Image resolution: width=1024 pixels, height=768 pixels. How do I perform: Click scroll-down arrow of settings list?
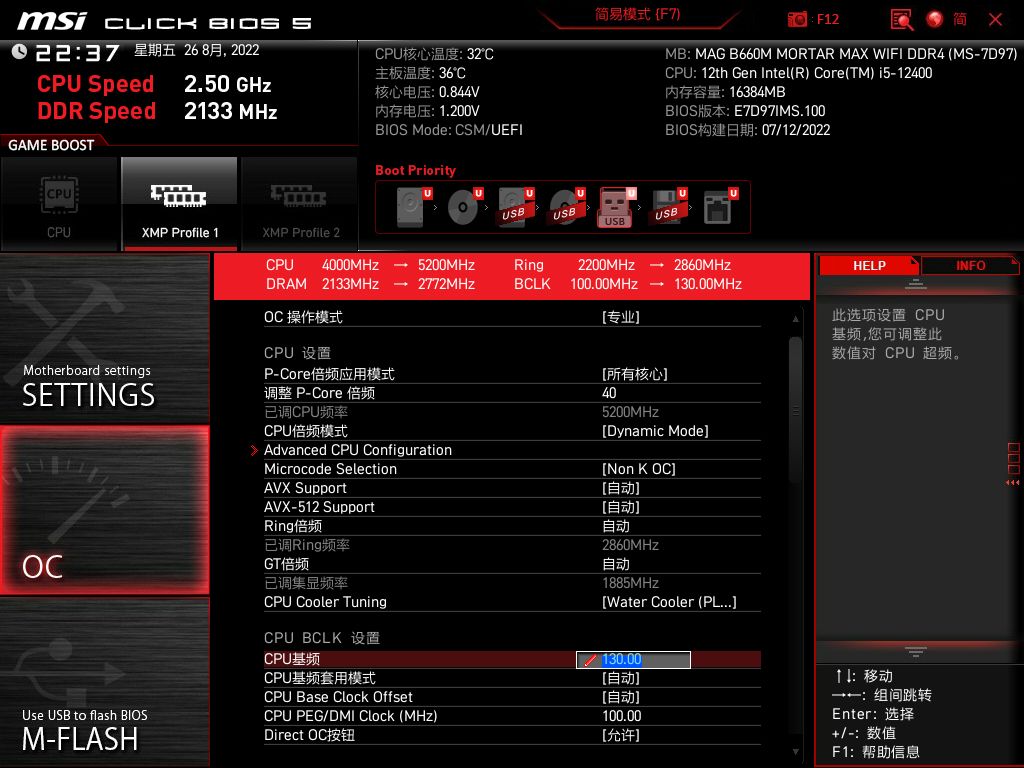click(795, 752)
